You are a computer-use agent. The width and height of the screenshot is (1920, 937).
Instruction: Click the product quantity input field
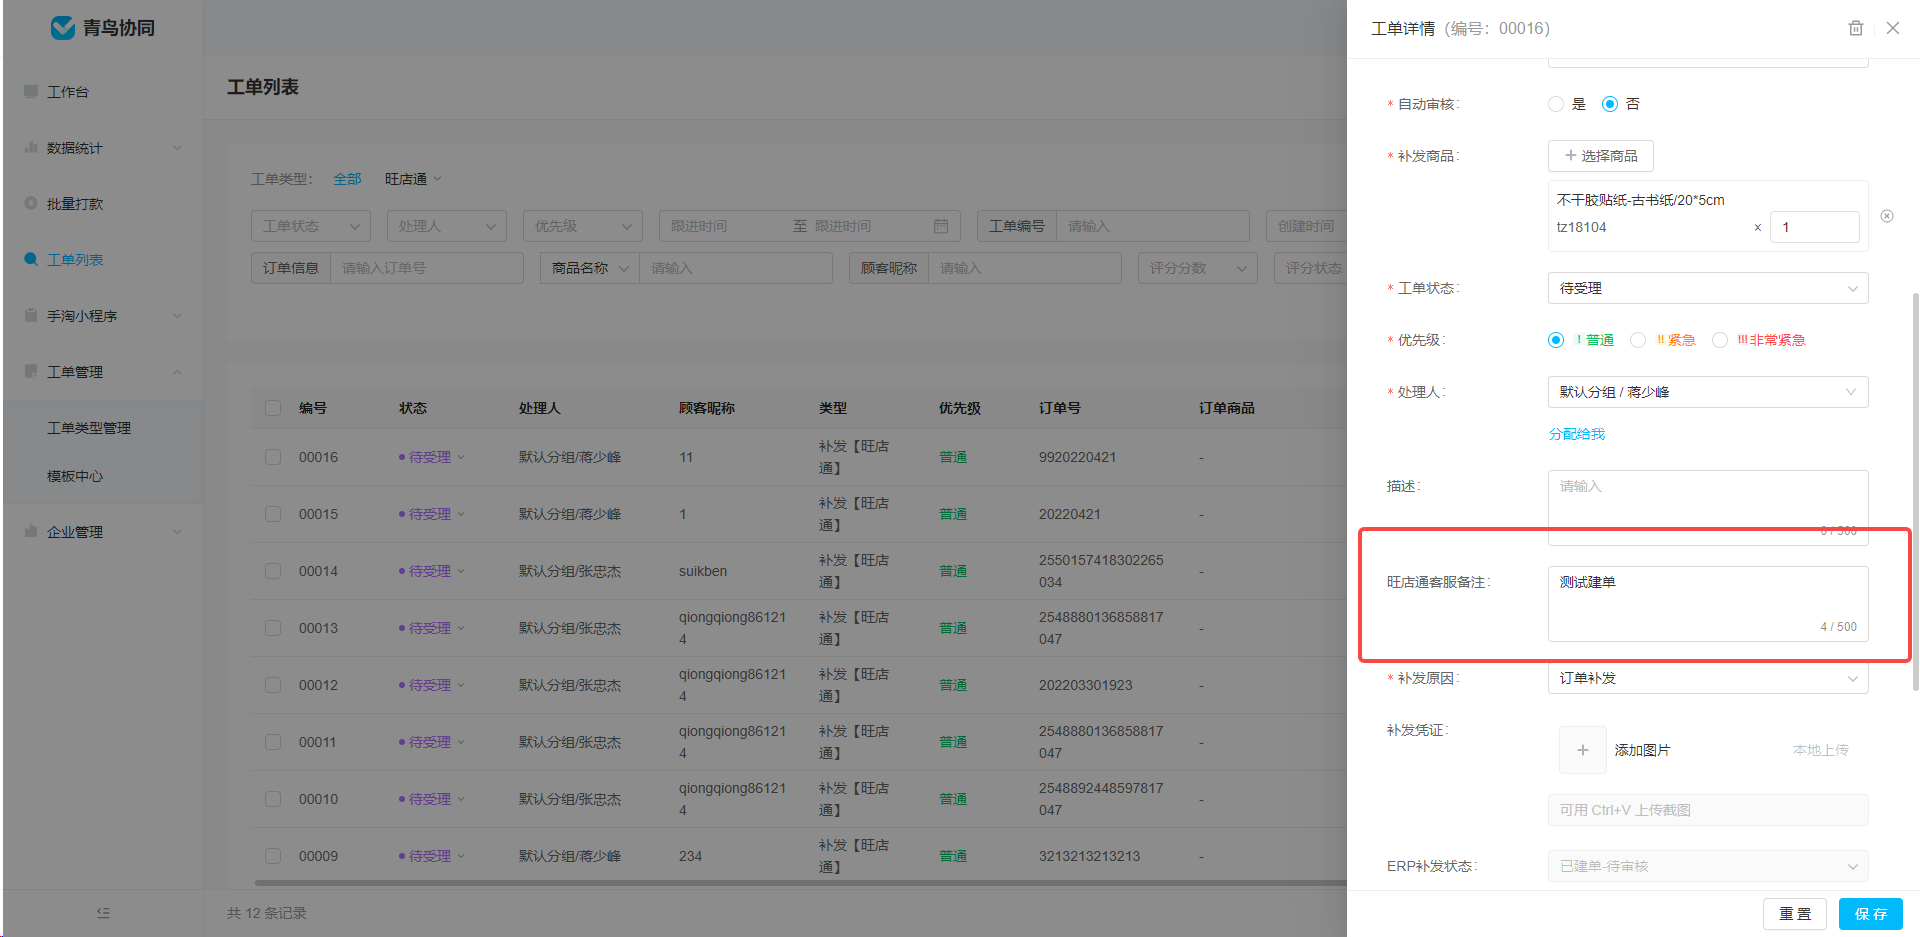click(1815, 227)
